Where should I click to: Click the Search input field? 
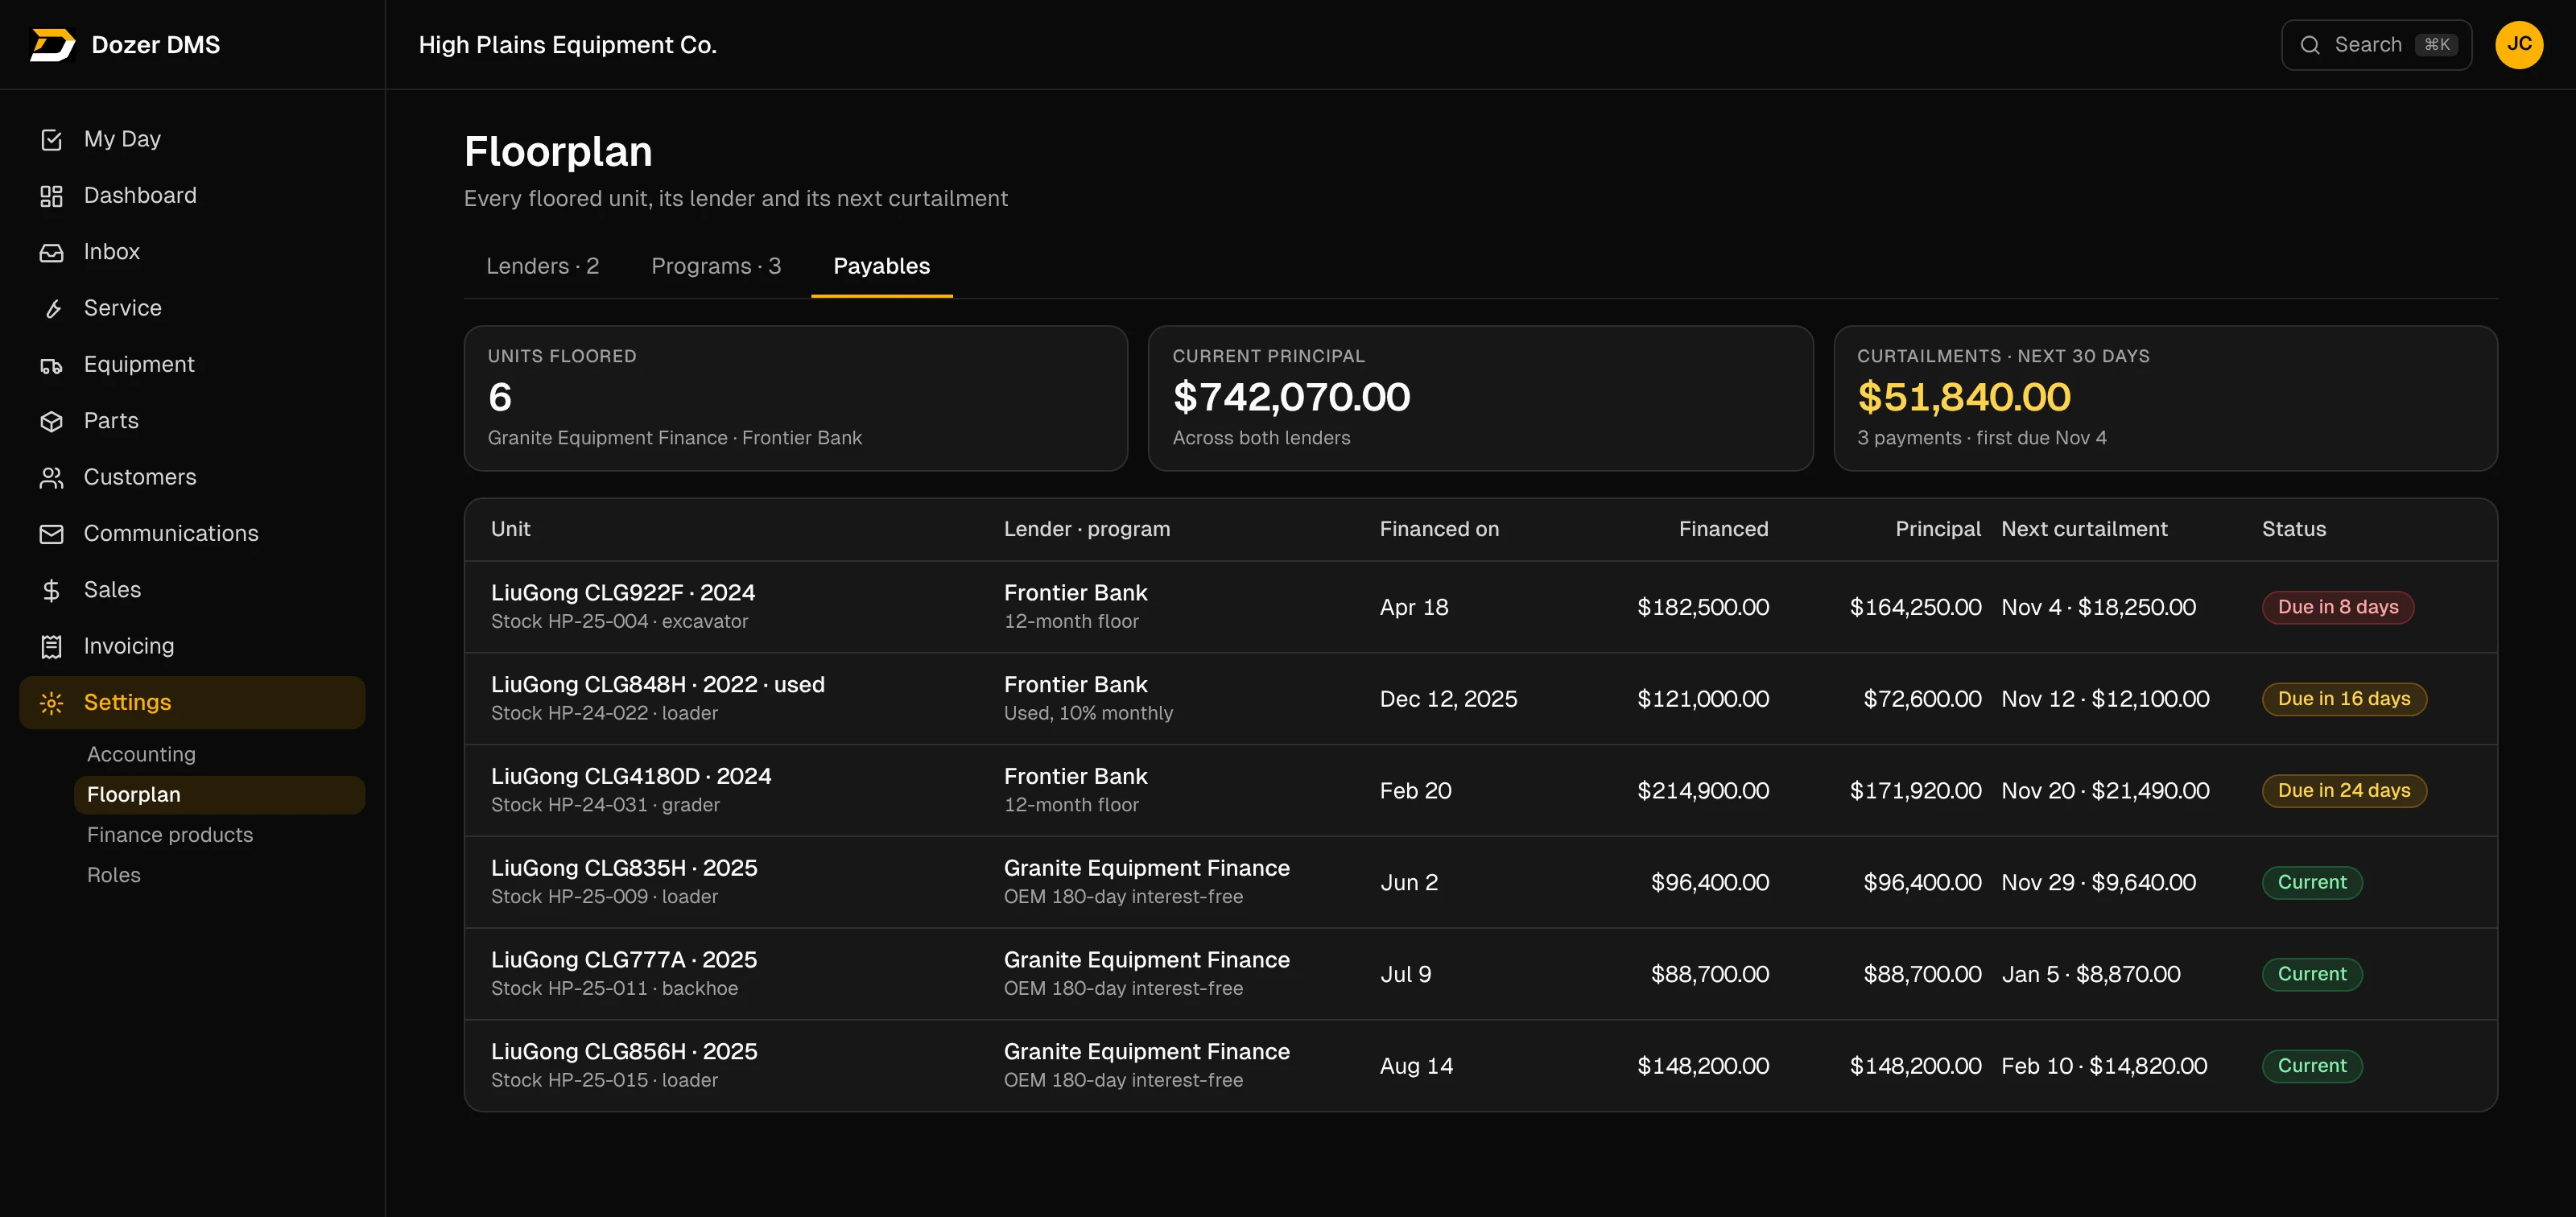click(x=2376, y=45)
